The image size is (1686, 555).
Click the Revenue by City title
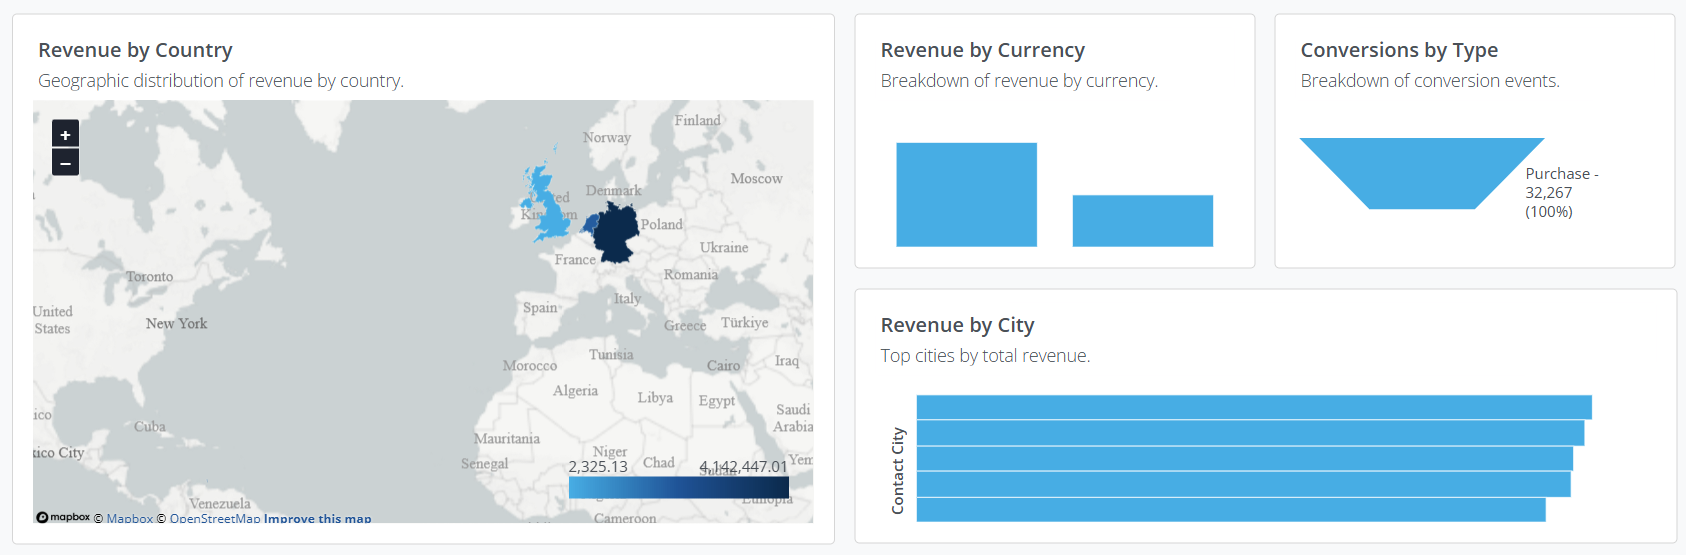957,325
